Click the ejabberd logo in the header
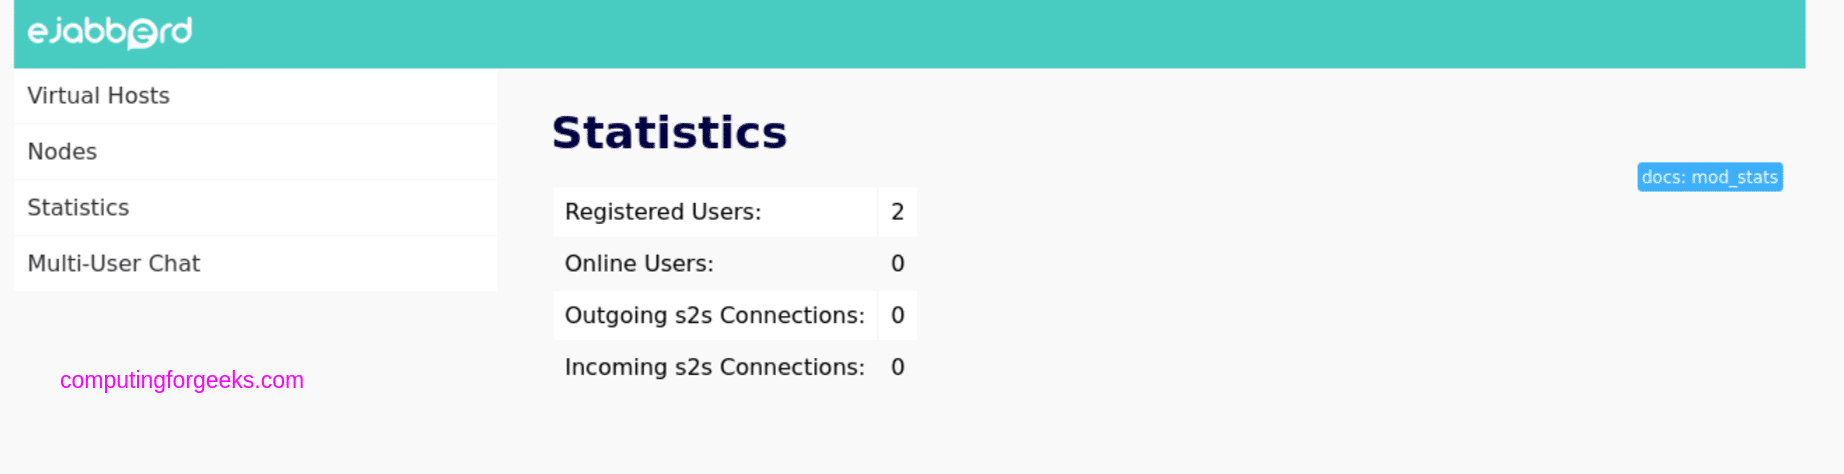This screenshot has width=1844, height=474. tap(110, 33)
